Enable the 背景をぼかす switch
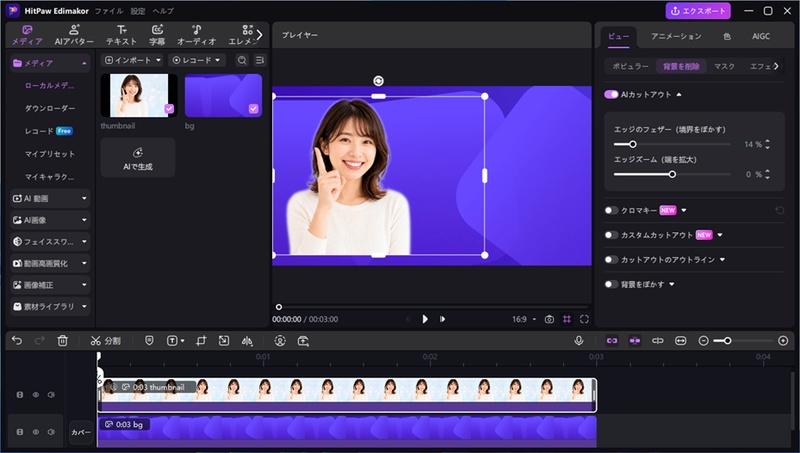800x453 pixels. click(611, 284)
